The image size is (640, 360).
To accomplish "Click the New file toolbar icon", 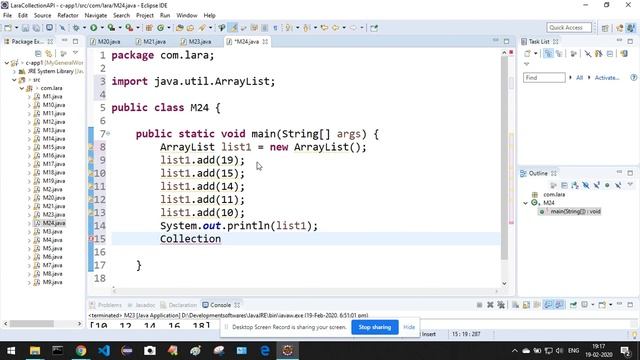I will 8,28.
